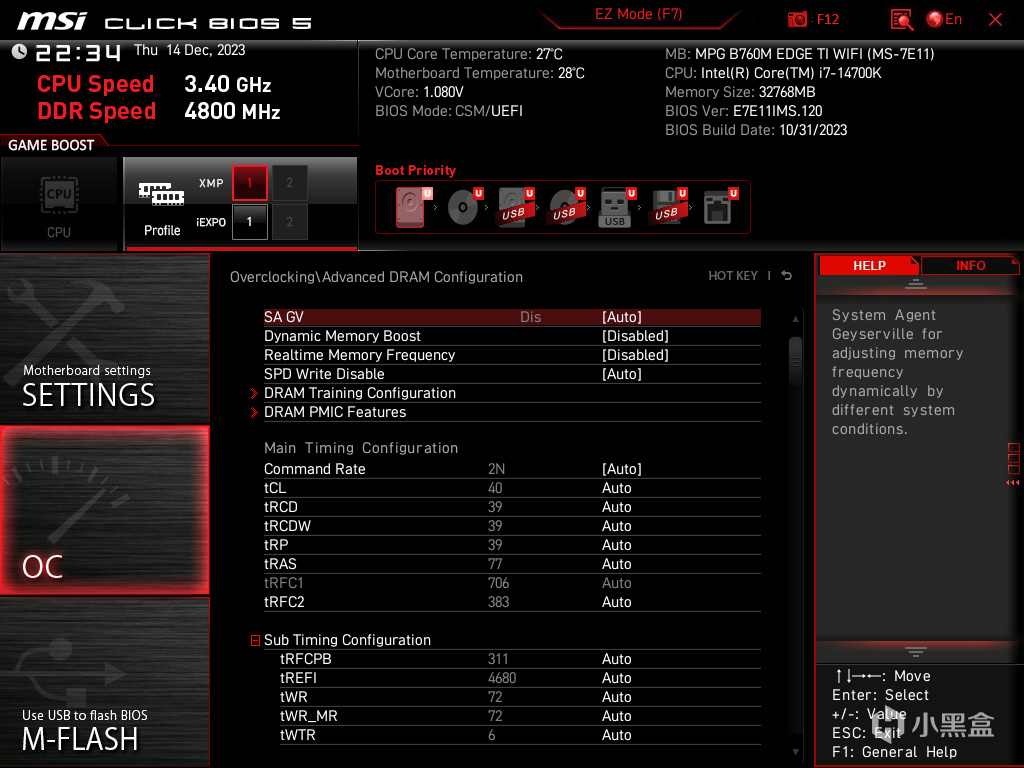Toggle the CPU Game Boost button

point(59,204)
